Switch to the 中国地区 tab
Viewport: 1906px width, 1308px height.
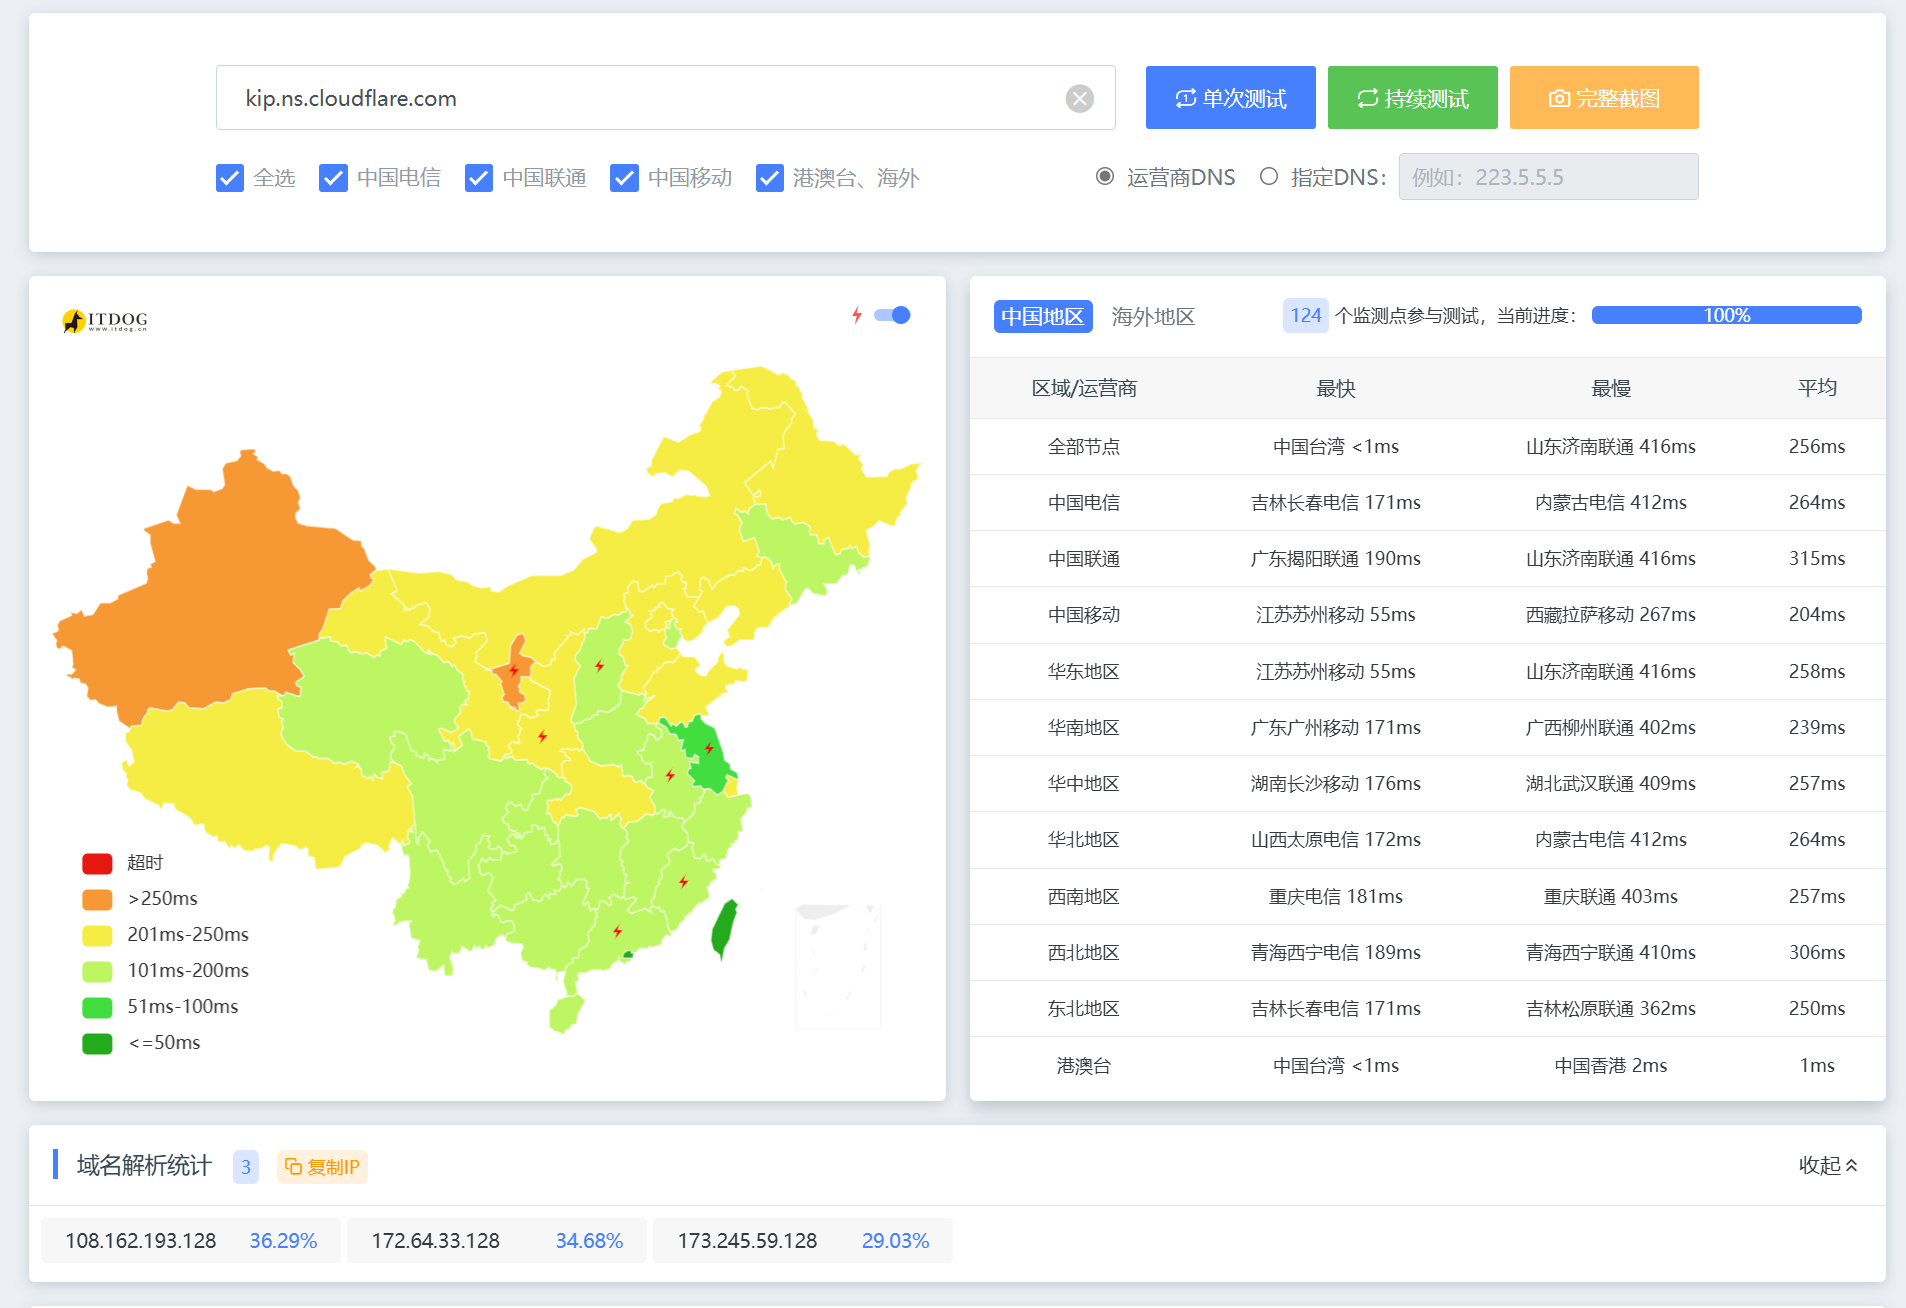[x=1043, y=316]
